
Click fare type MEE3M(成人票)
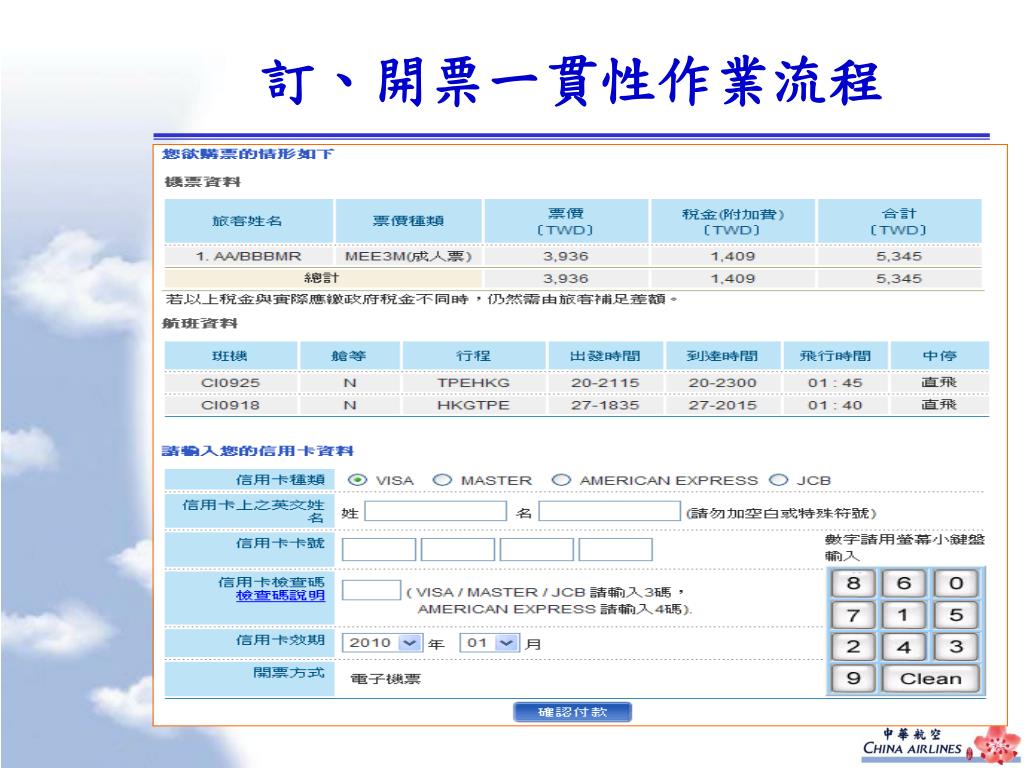tap(408, 256)
